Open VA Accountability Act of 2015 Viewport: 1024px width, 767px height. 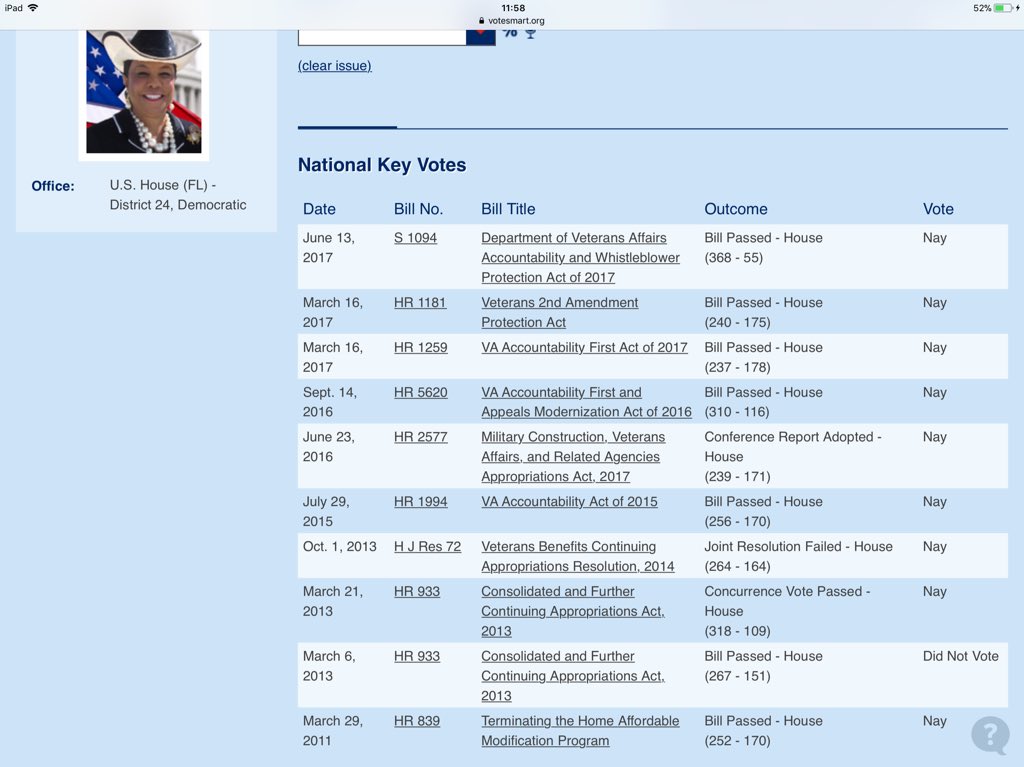[569, 502]
